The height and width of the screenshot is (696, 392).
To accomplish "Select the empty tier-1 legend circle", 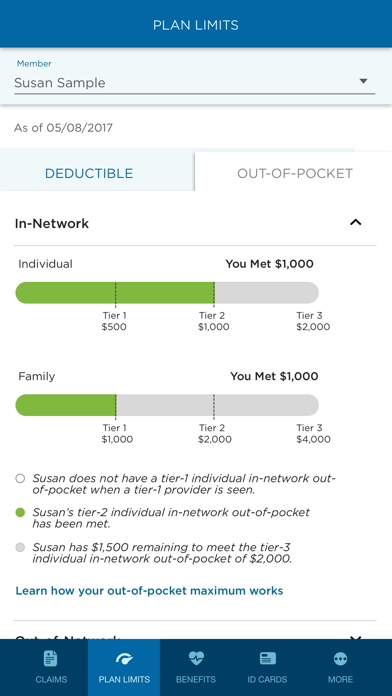I will [20, 478].
